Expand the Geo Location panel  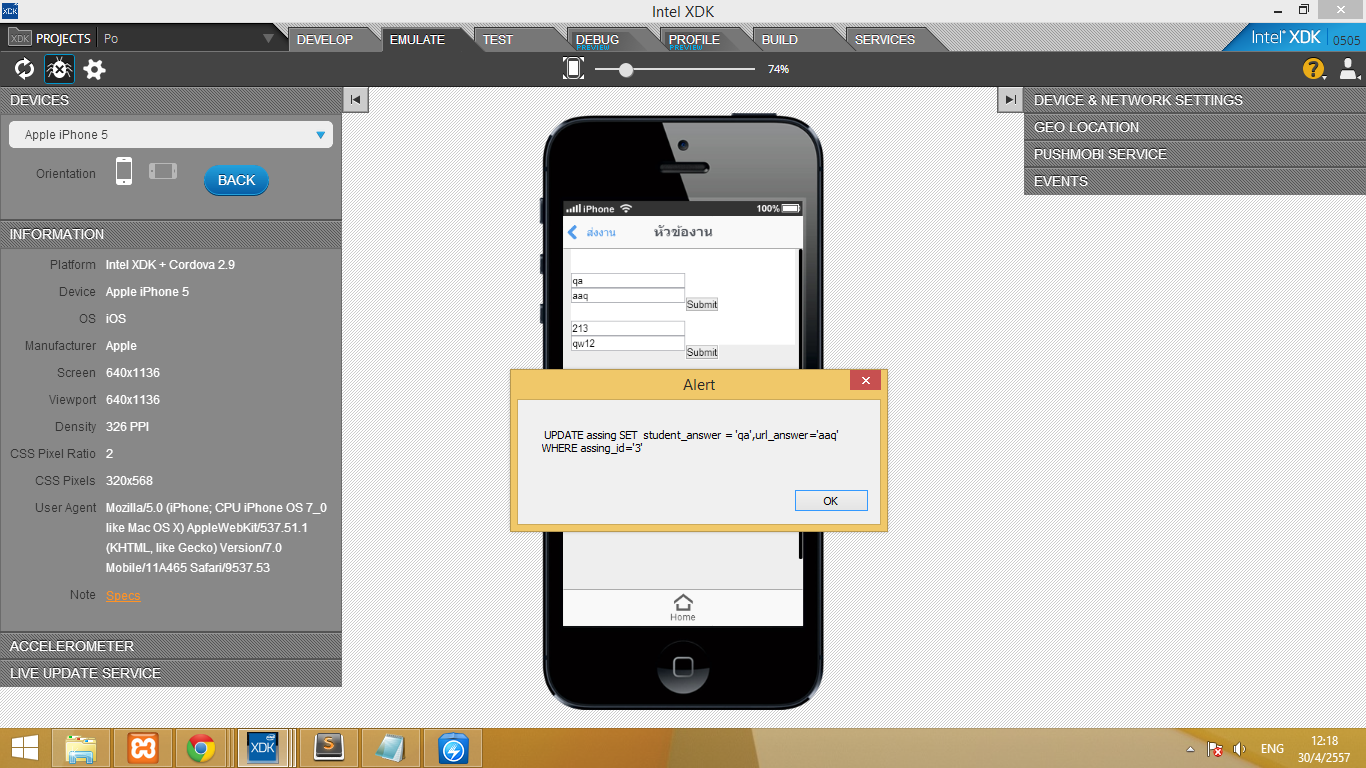click(1194, 127)
